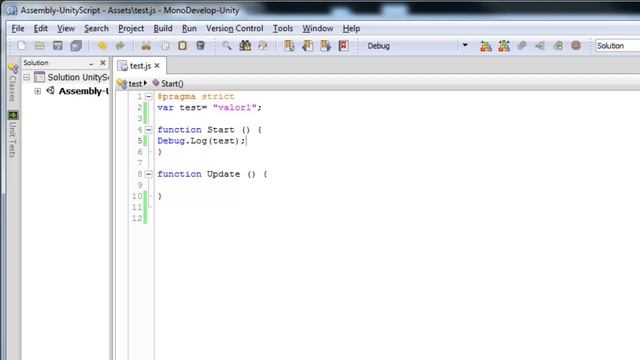Open the Build menu
Image resolution: width=640 pixels, height=360 pixels.
coord(163,29)
